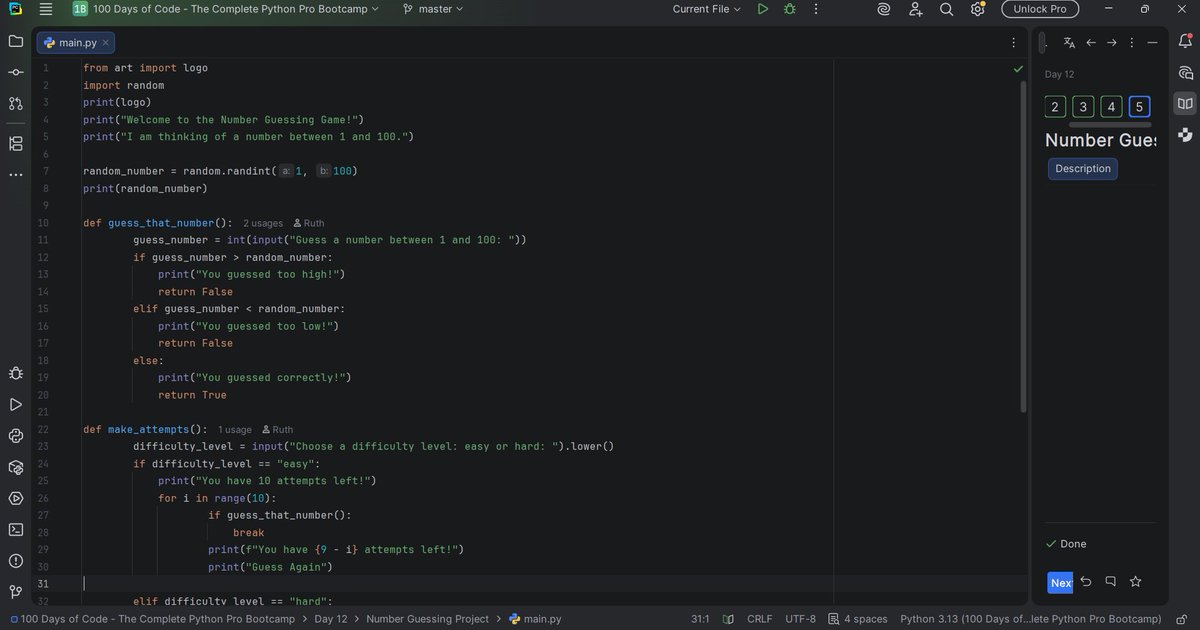Show 2 usages of guess_that_number

pos(263,223)
